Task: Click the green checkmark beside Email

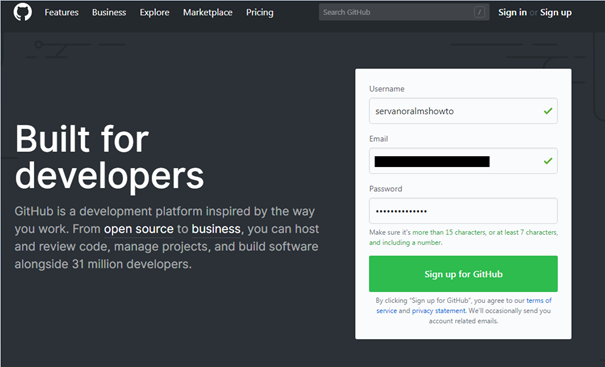Action: click(548, 161)
